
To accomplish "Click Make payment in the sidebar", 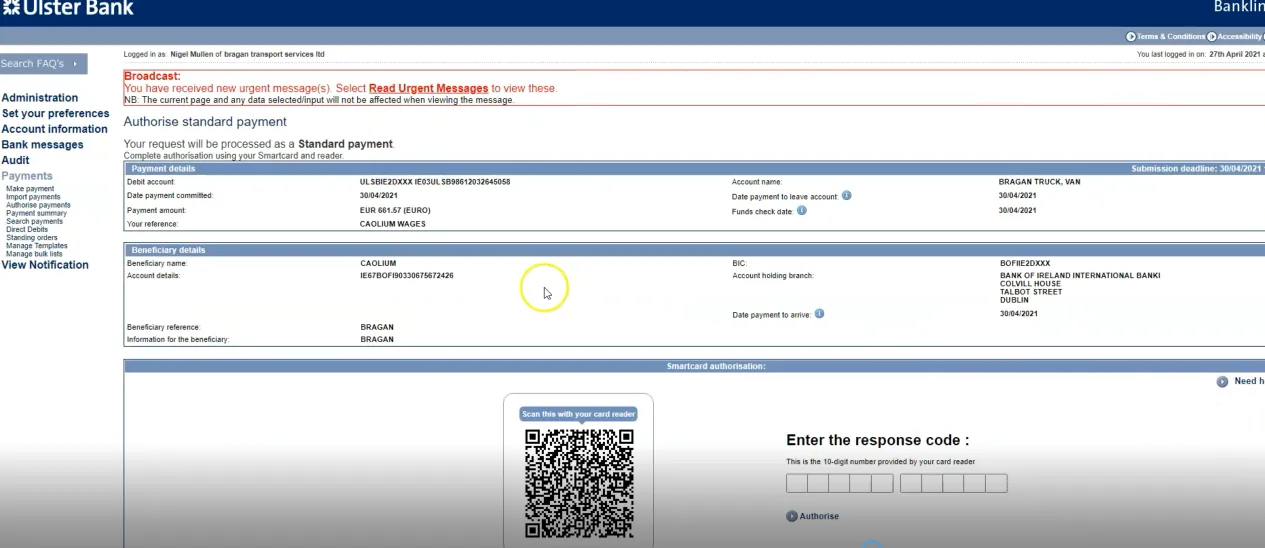I will click(x=30, y=189).
